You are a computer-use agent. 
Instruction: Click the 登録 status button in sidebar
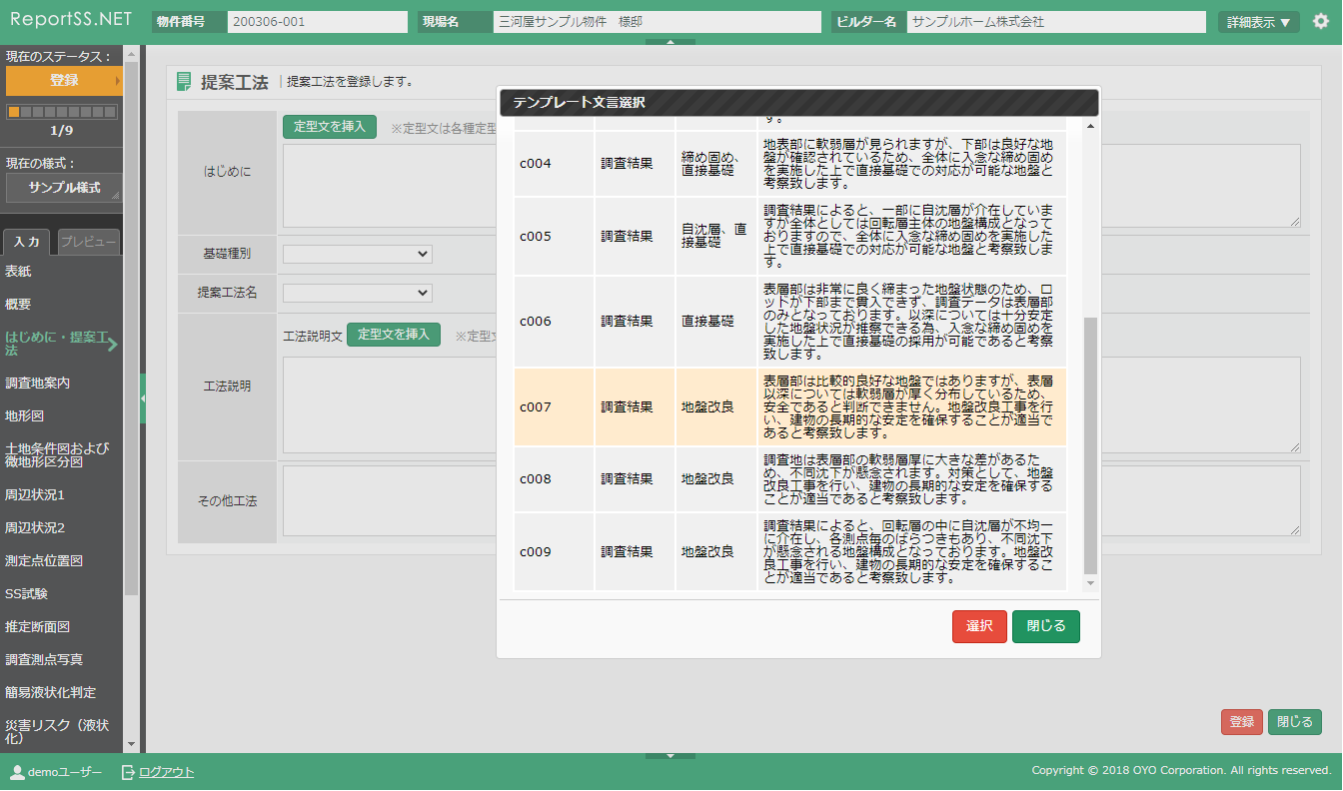click(64, 80)
